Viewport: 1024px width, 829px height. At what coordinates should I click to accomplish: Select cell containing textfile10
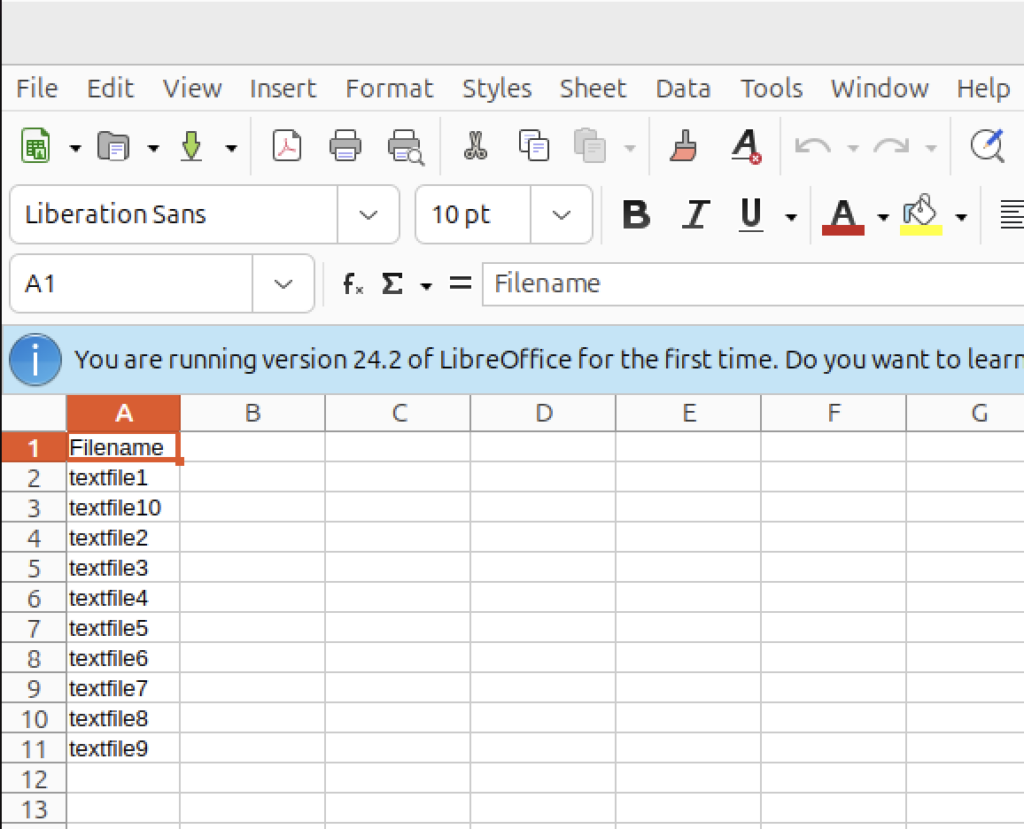(123, 508)
